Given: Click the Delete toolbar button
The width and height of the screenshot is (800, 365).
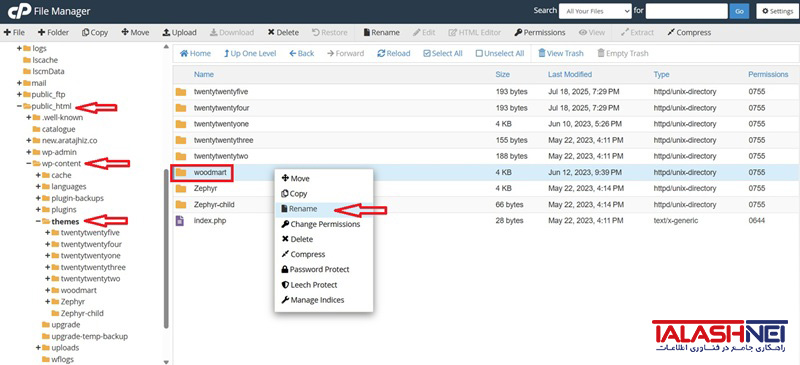Looking at the screenshot, I should click(x=283, y=33).
